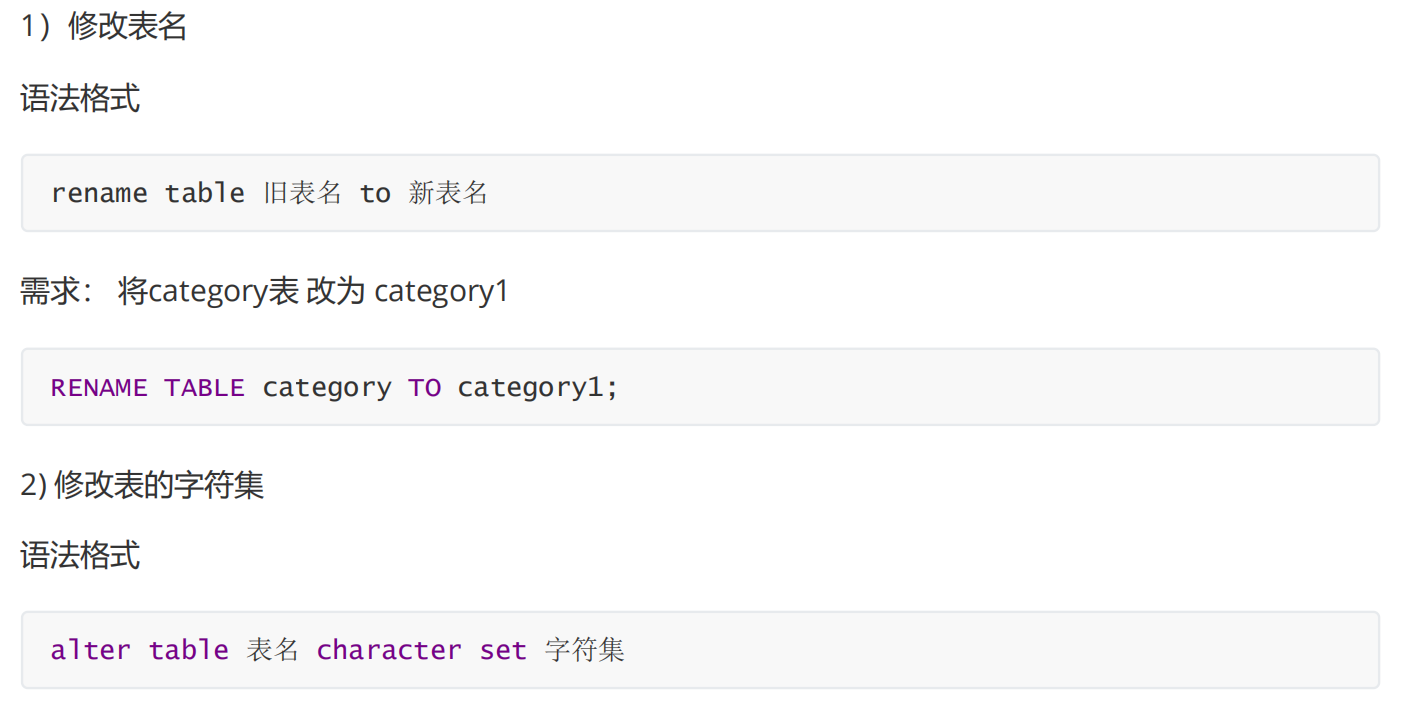The width and height of the screenshot is (1419, 708).
Task: Click the uppercase "TO" keyword in the SQL statement
Action: tap(424, 388)
